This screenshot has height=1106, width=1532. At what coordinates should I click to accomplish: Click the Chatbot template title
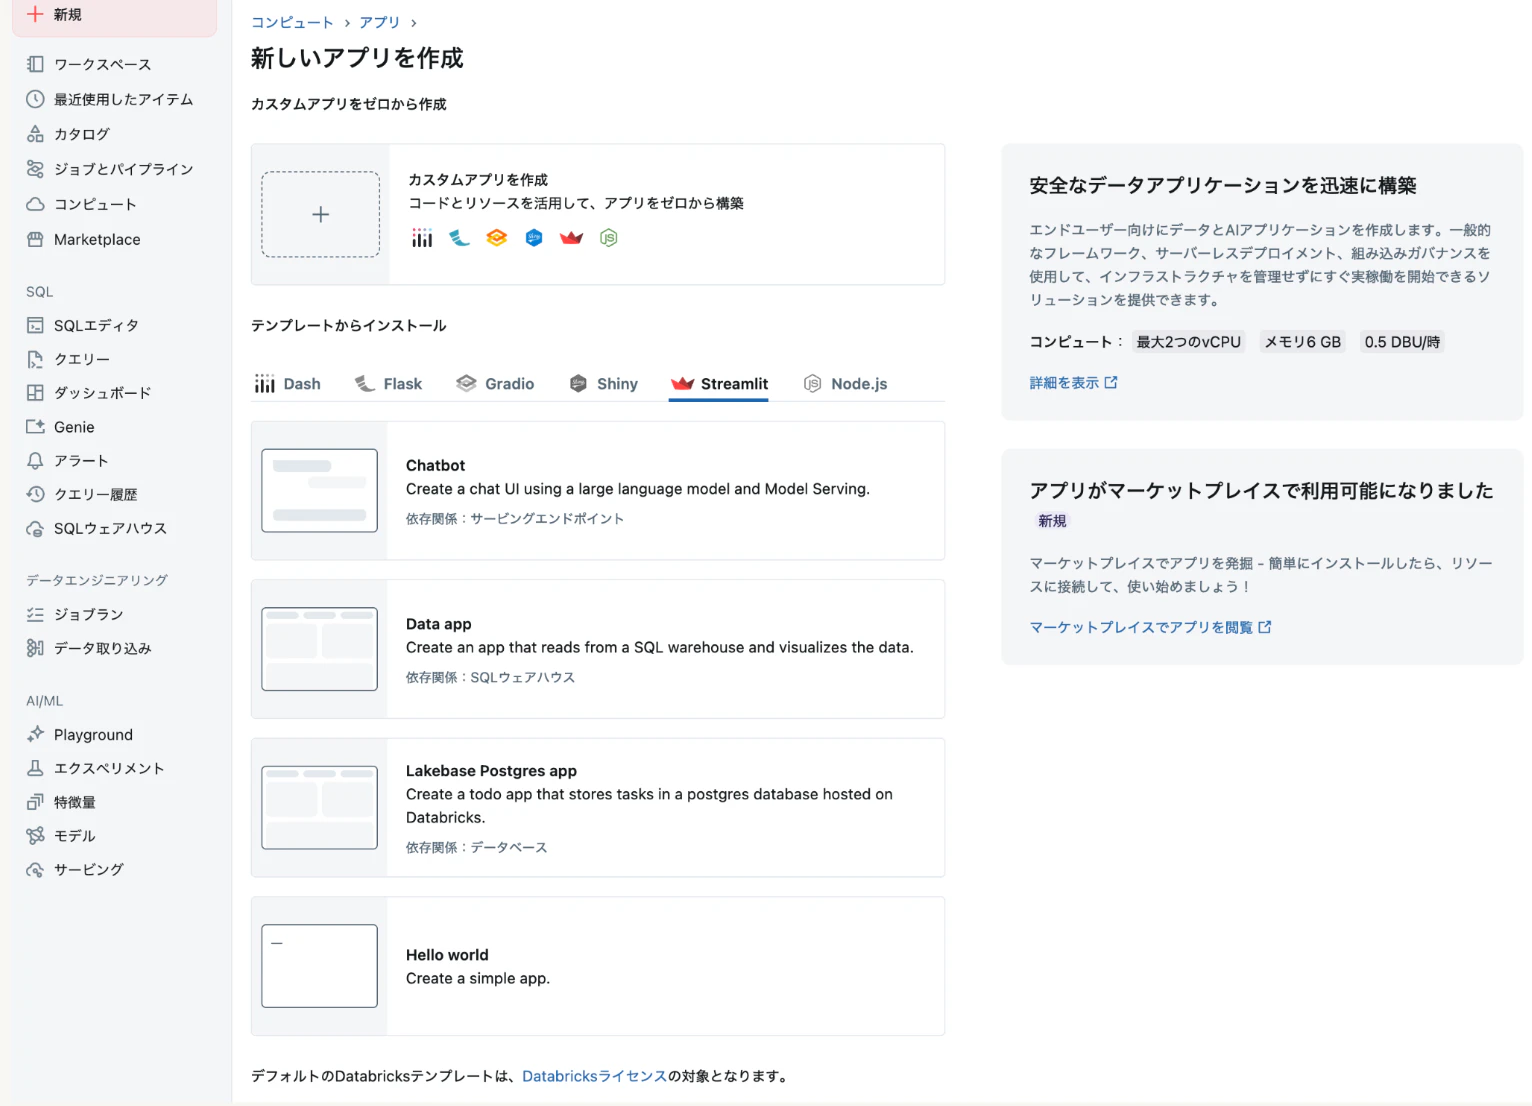coord(435,465)
